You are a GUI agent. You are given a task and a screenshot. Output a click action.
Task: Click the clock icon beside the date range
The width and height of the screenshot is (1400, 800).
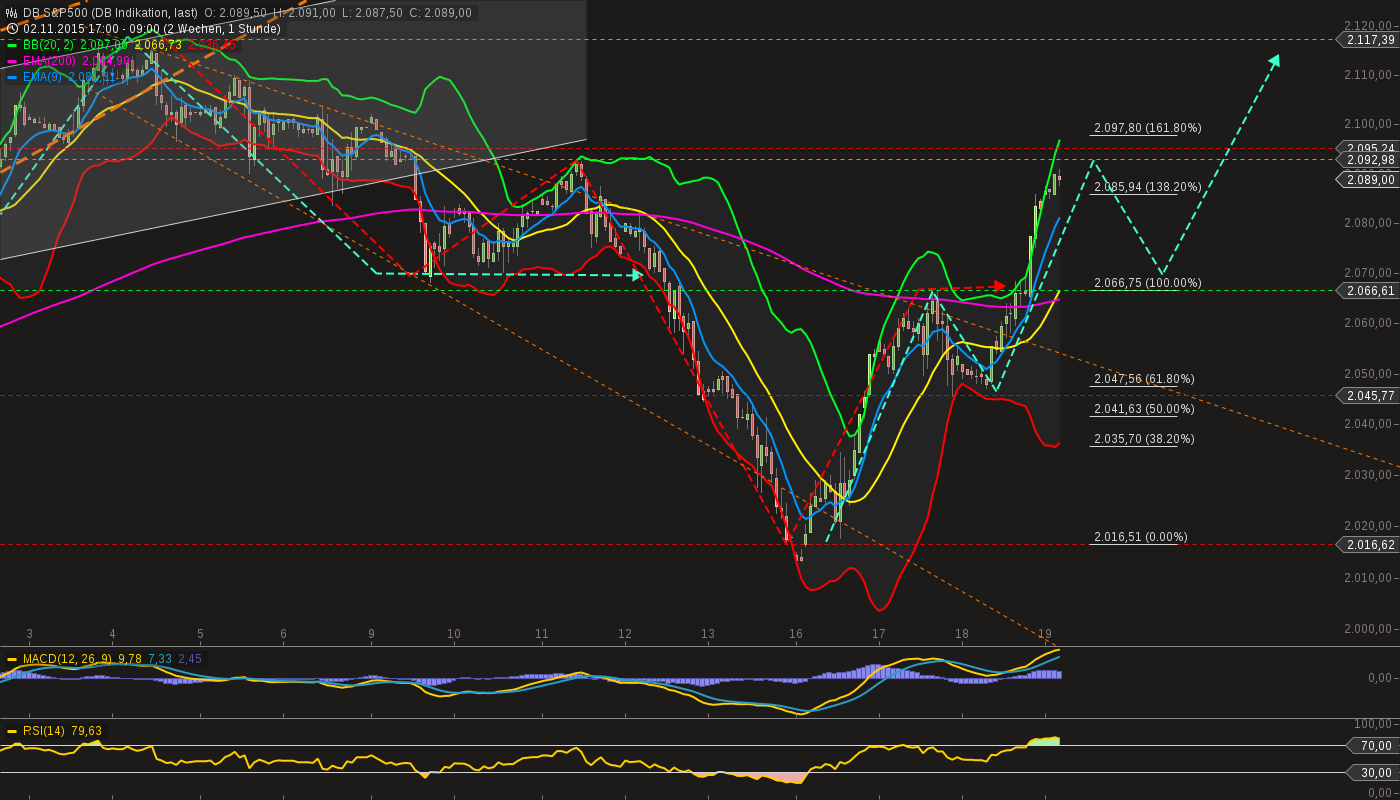click(x=12, y=29)
